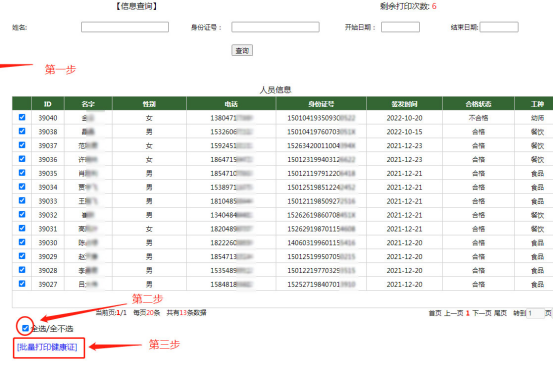
Task: Click the issue date in row 39032
Action: pos(404,215)
